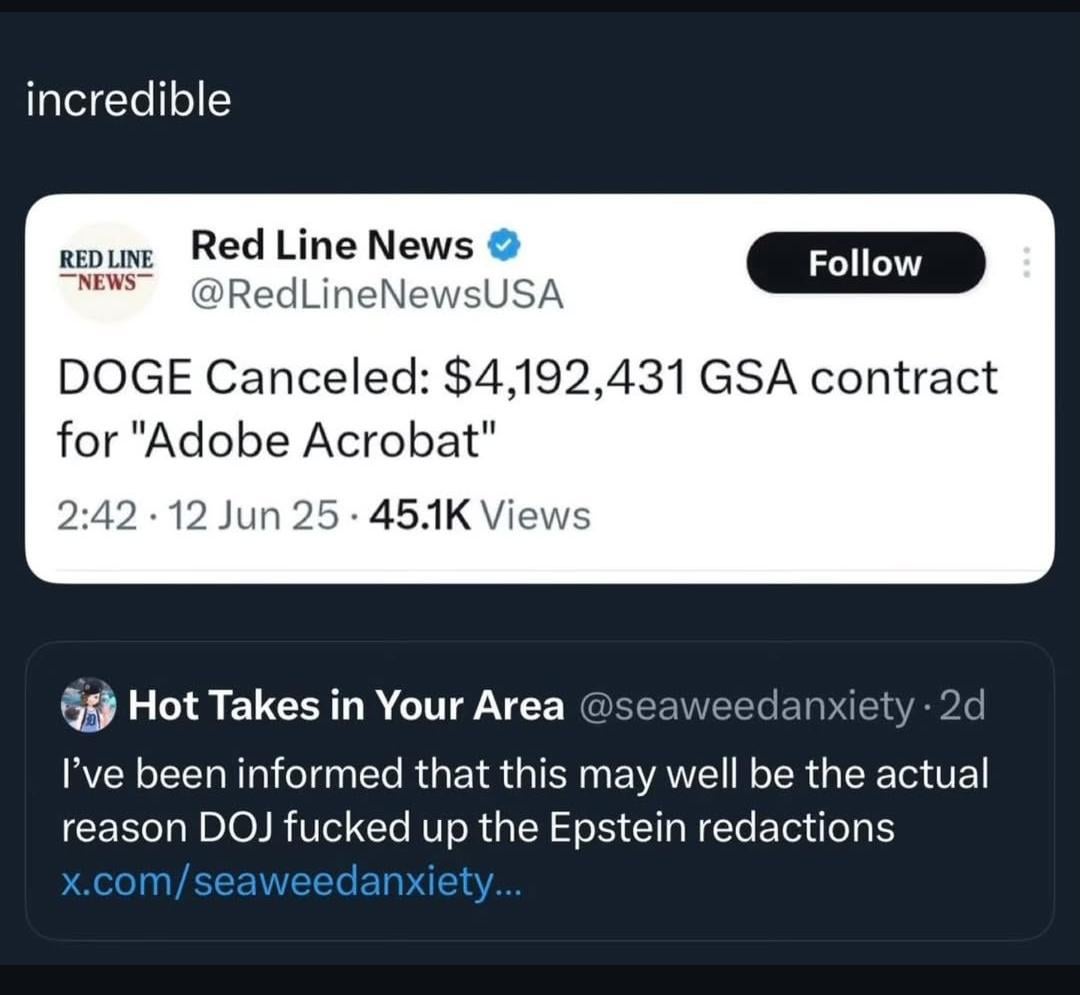Click the Follow button

[865, 263]
